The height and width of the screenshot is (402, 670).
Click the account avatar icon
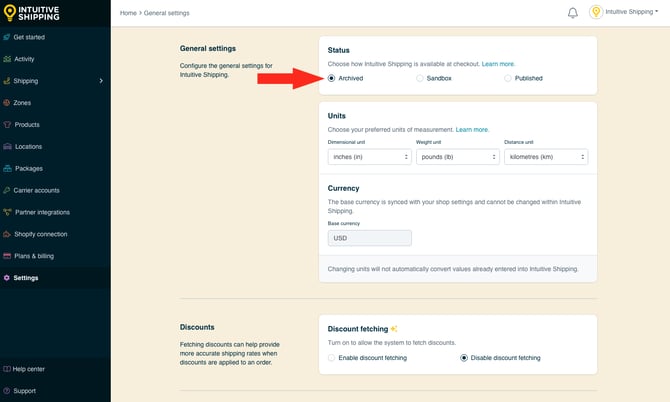(x=596, y=12)
